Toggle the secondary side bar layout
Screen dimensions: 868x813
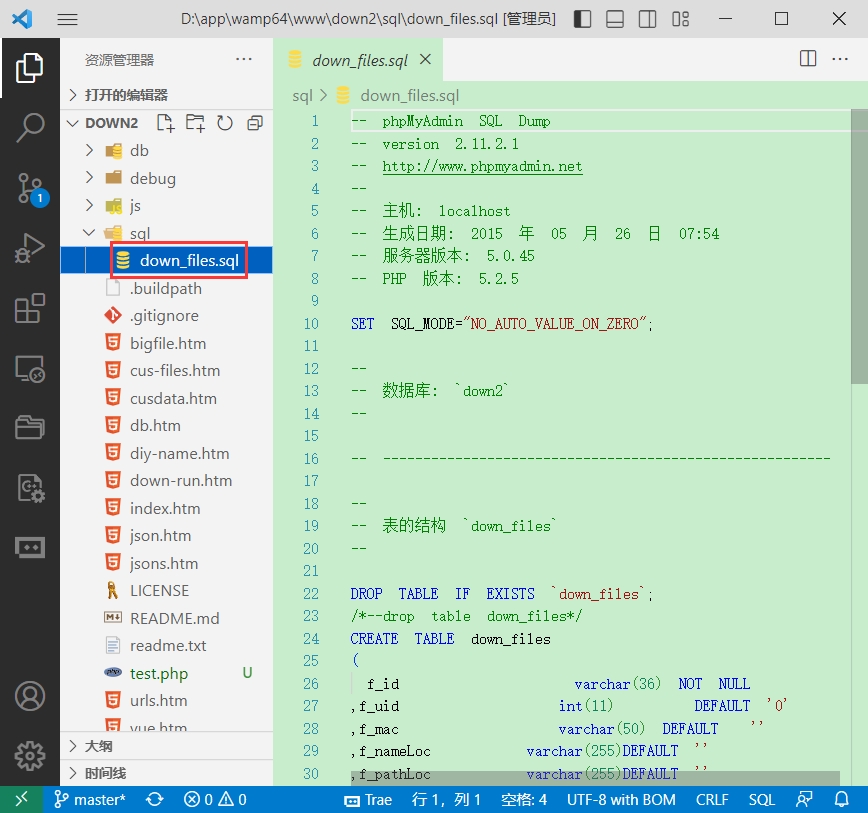point(647,19)
